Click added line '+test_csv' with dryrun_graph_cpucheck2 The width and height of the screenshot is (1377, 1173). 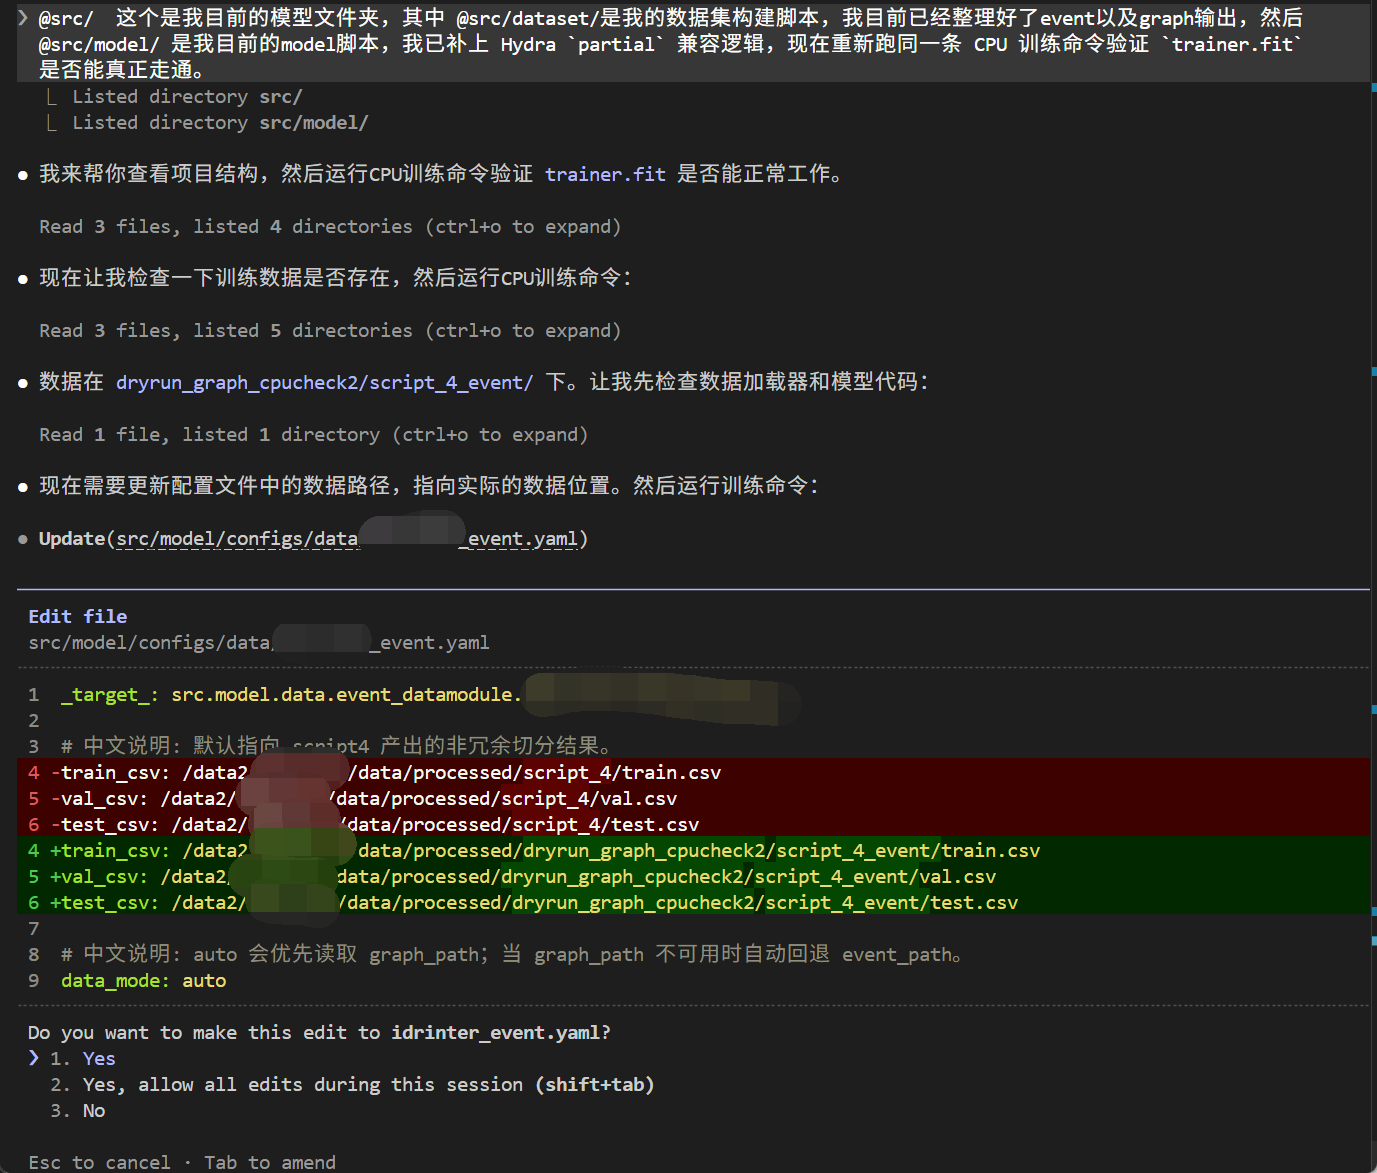[x=694, y=902]
